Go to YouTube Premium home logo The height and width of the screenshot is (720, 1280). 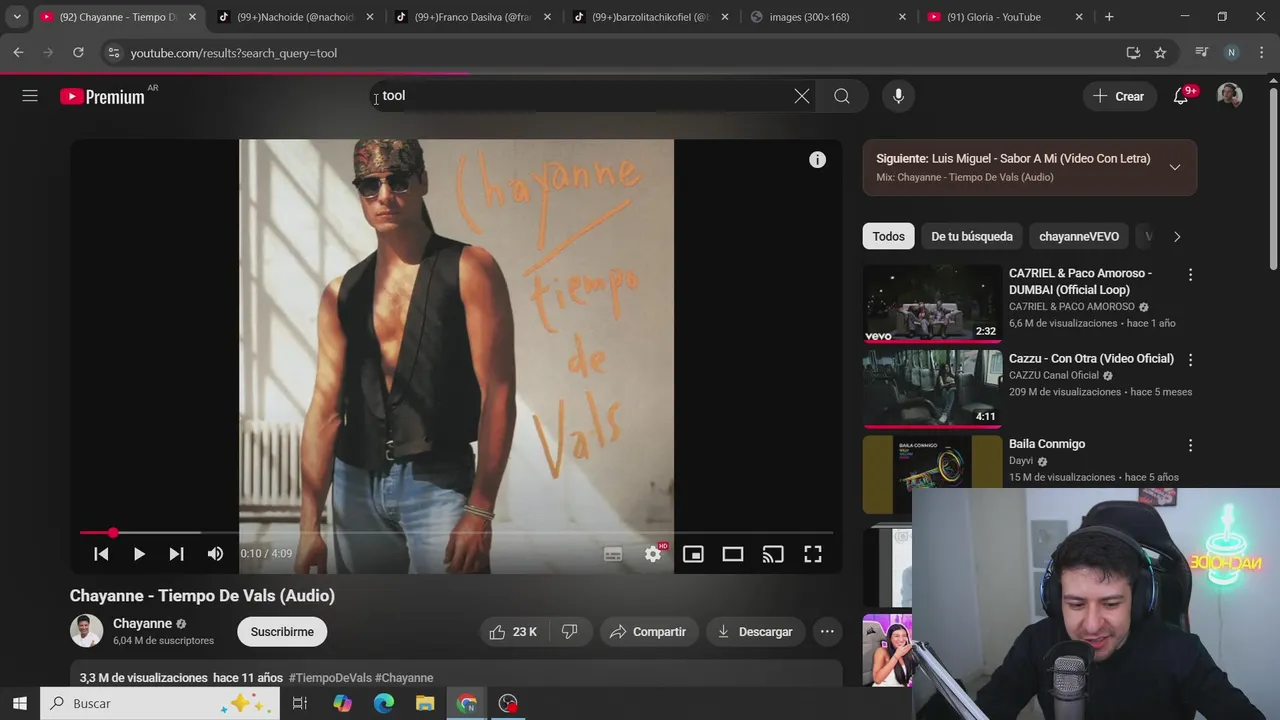(103, 96)
